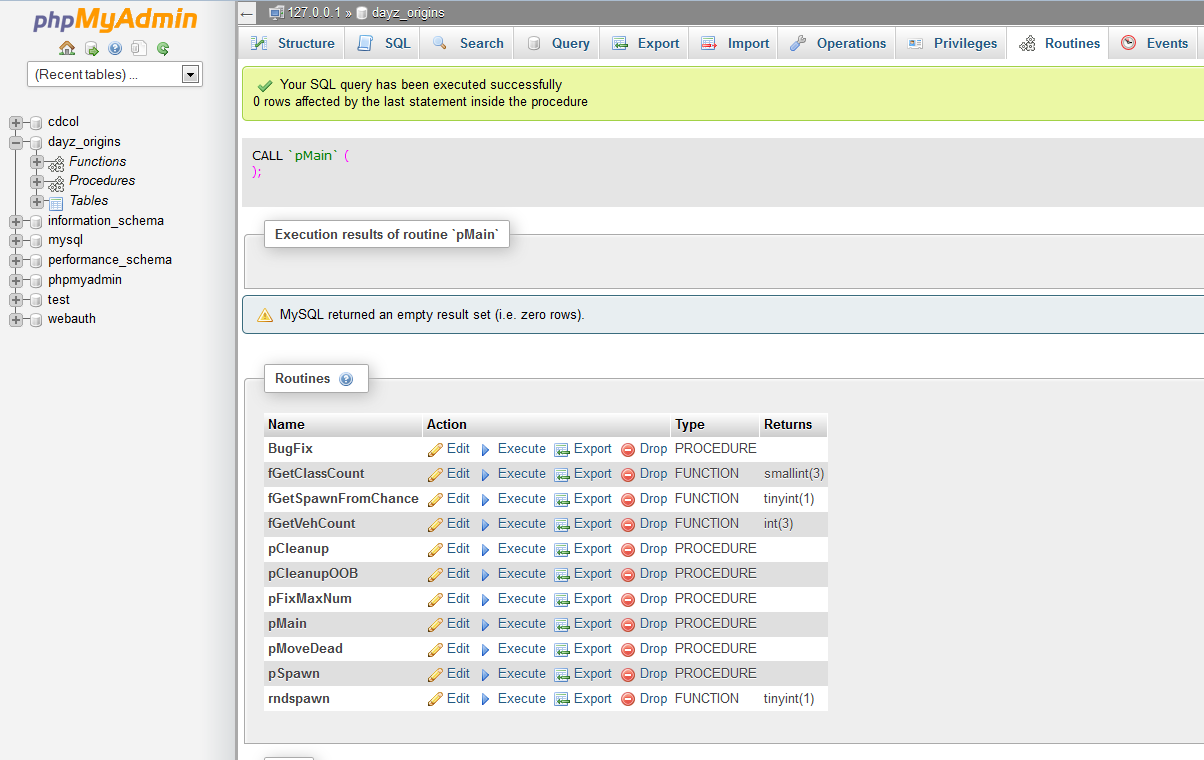Click the phpMyAdmin logo
The height and width of the screenshot is (760, 1204).
pos(116,20)
